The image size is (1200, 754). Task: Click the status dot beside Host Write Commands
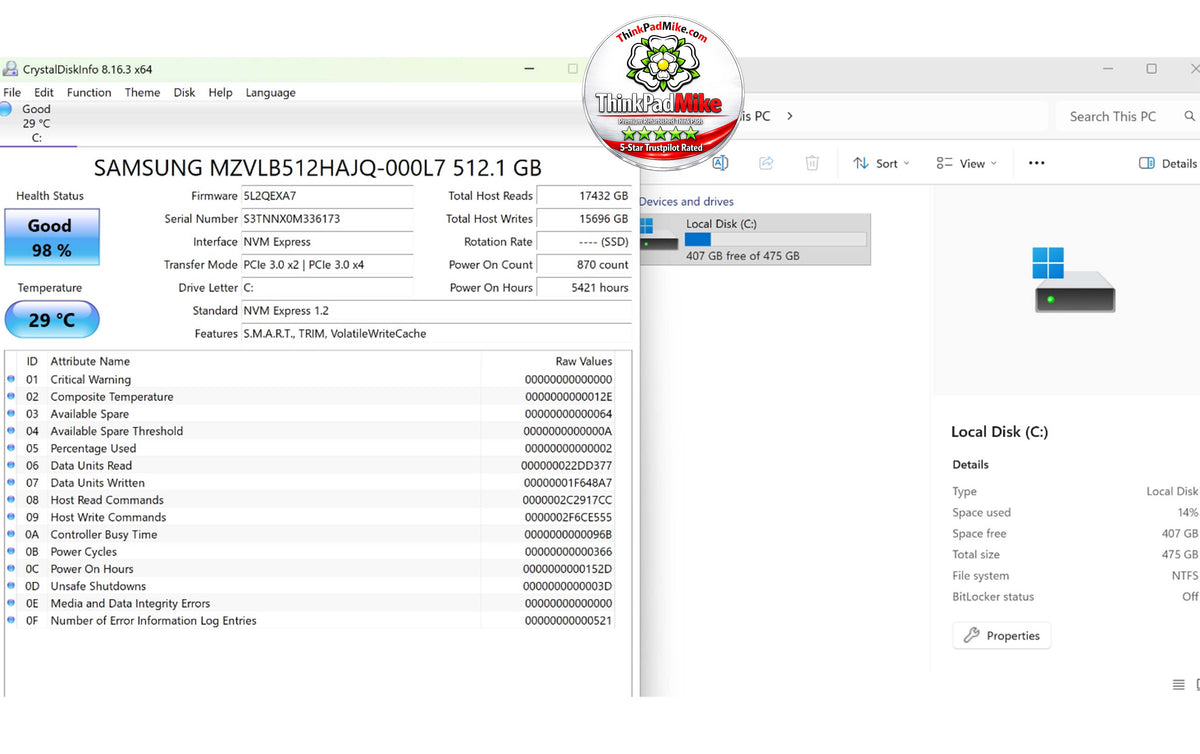point(11,517)
